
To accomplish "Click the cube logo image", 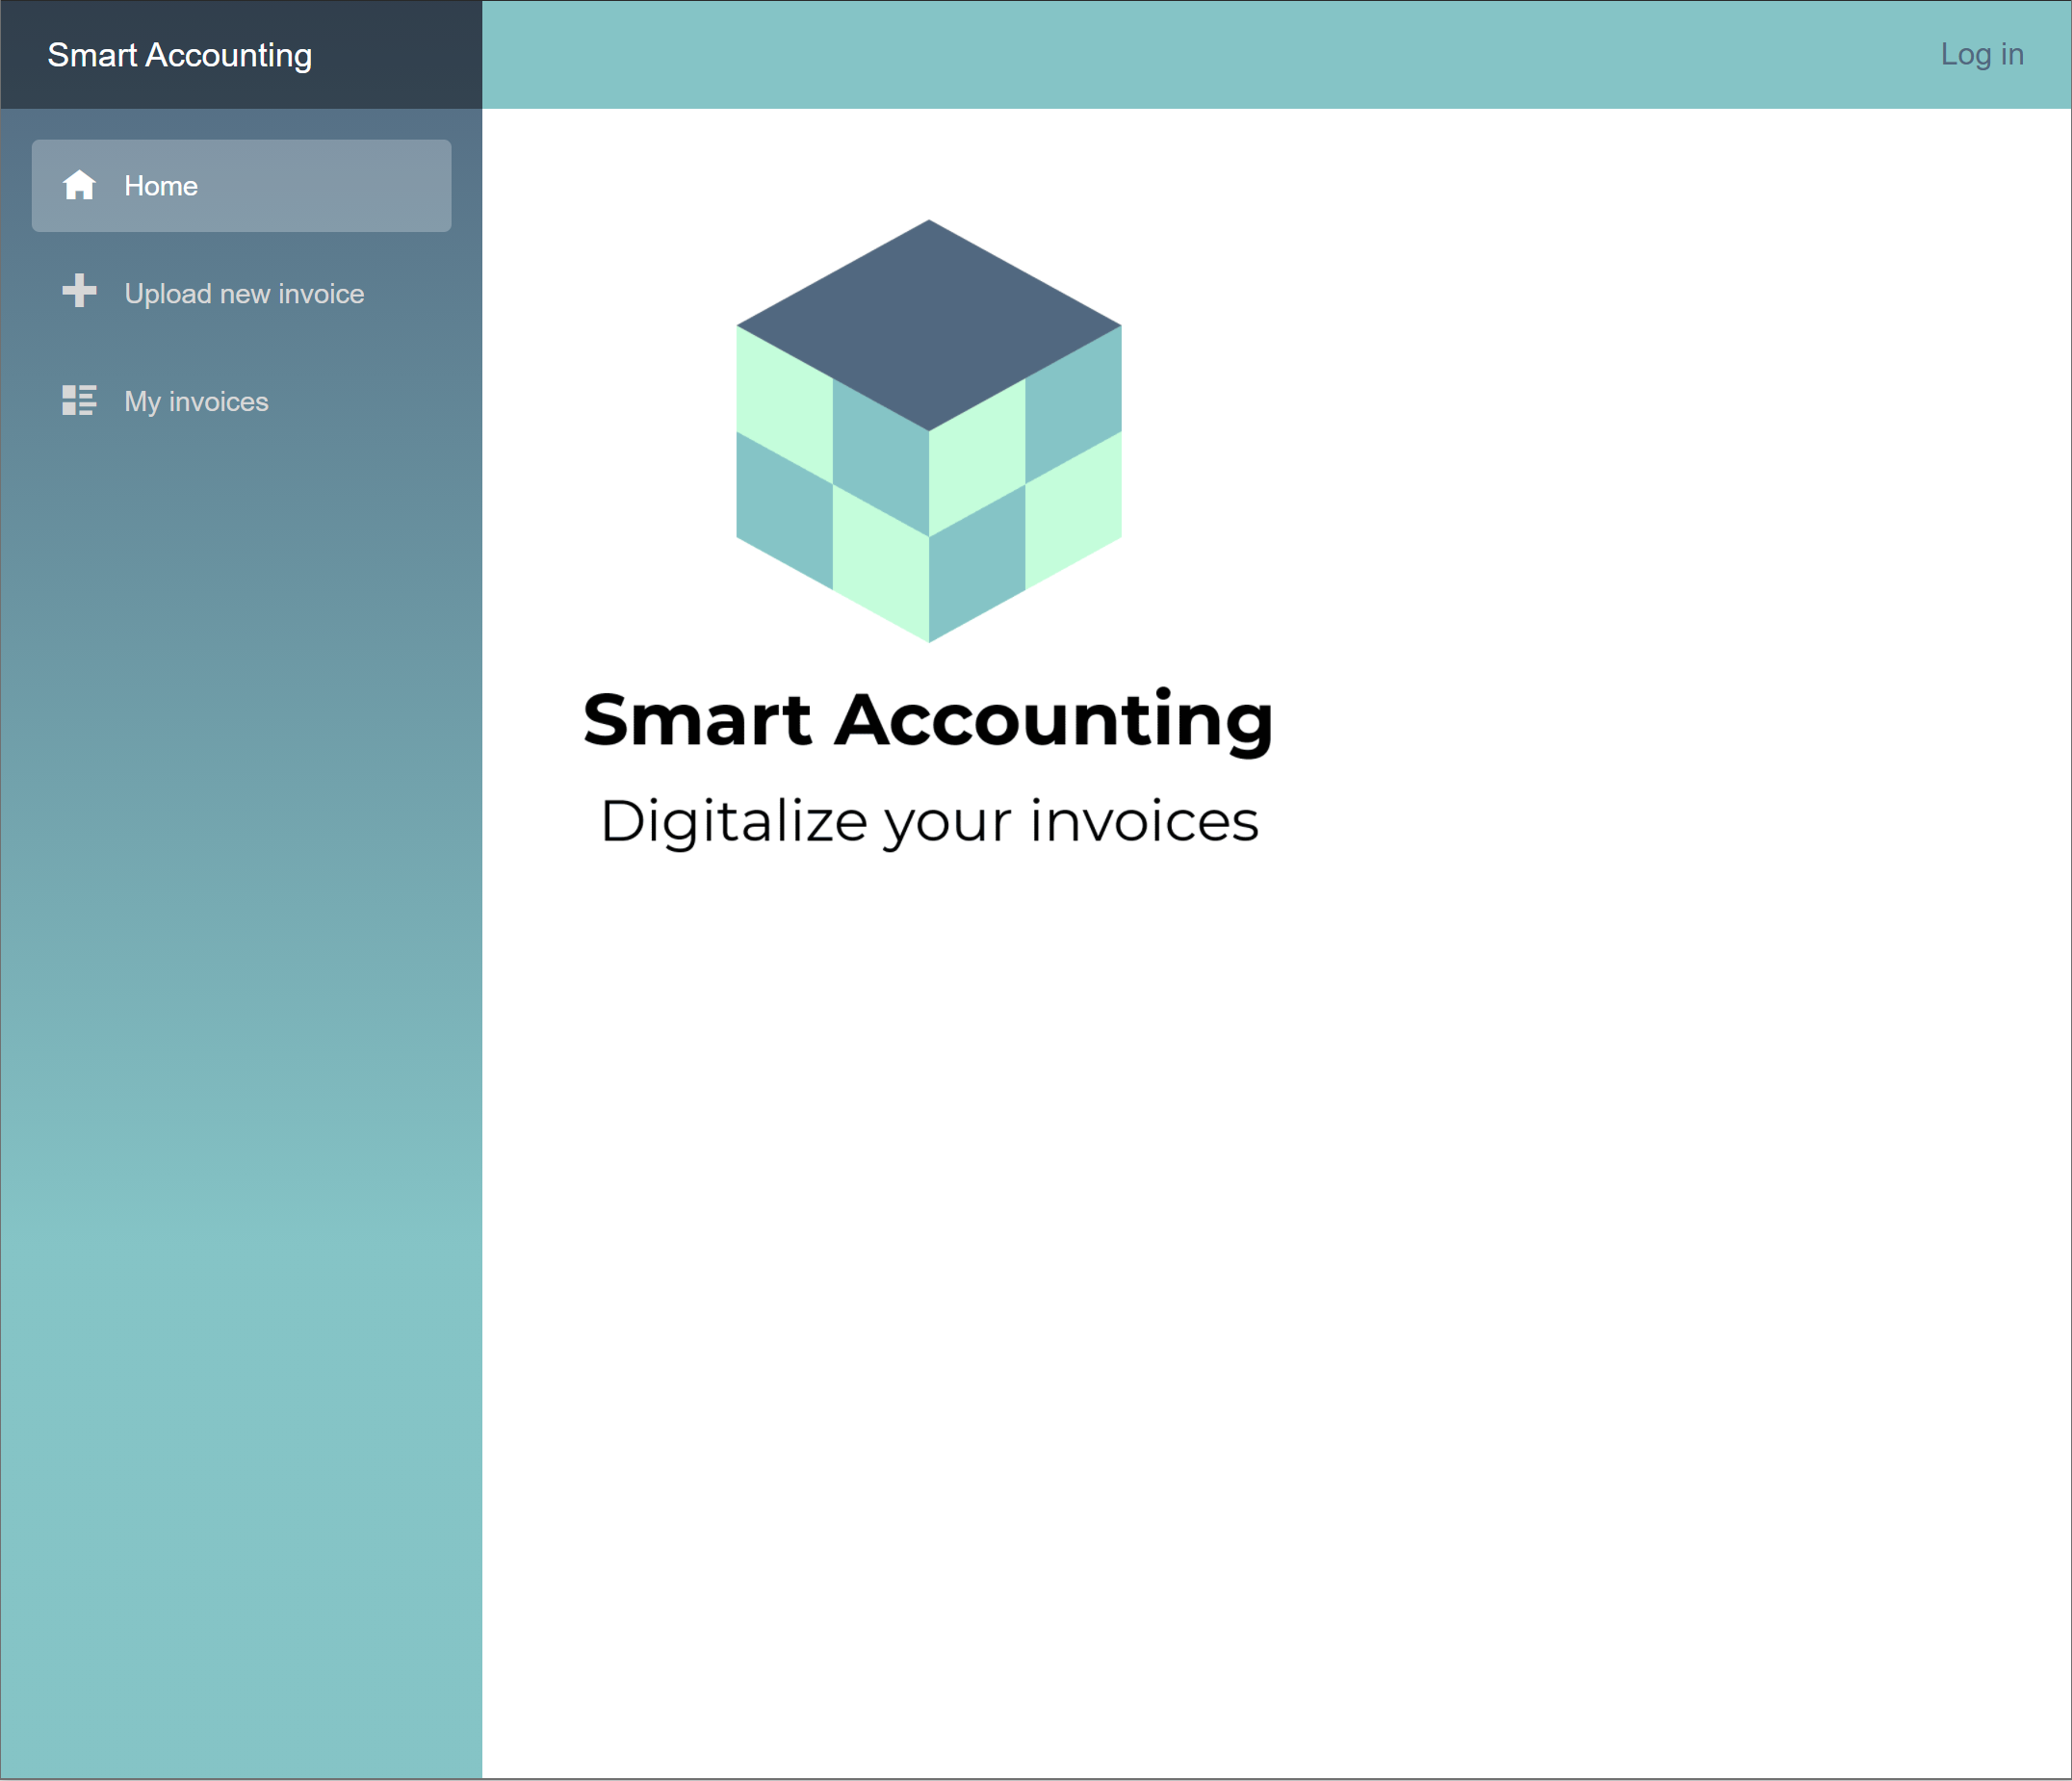I will tap(928, 430).
